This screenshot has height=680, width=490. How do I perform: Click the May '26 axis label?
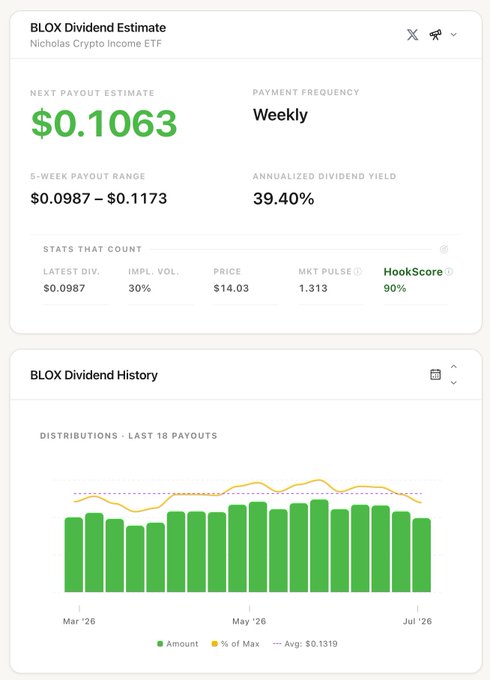[x=249, y=621]
